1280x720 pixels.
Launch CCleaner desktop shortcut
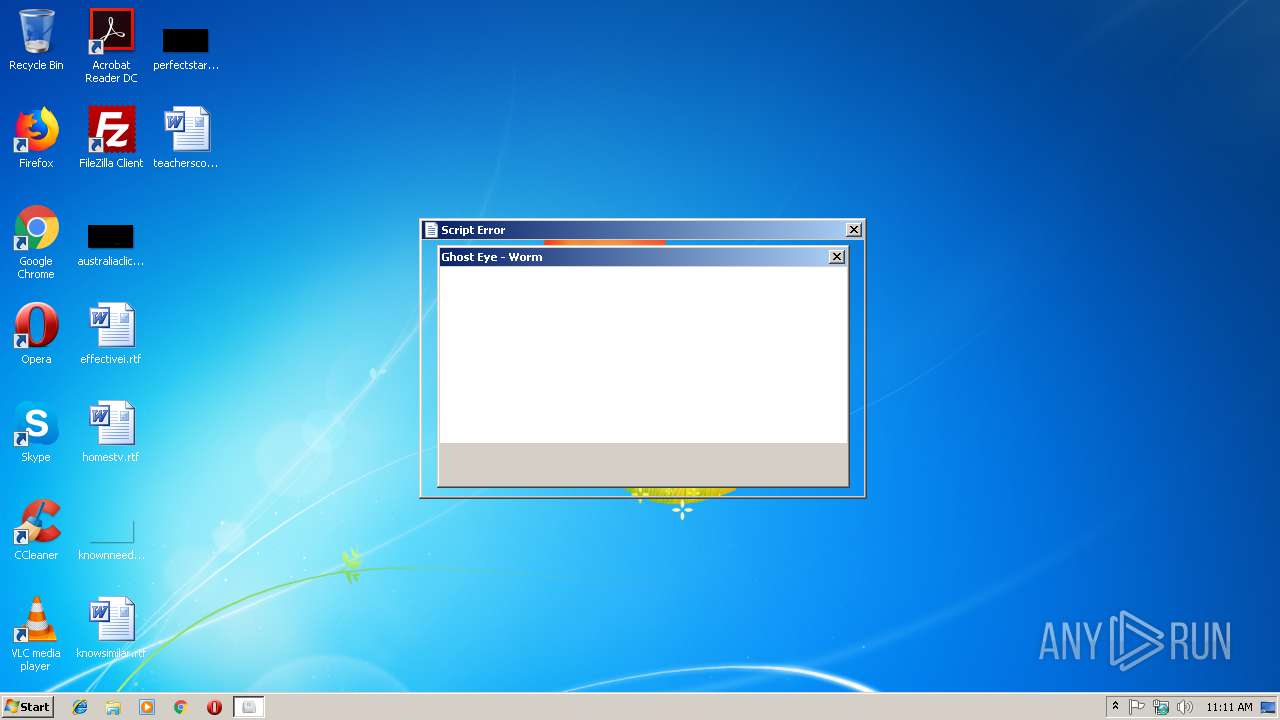[36, 530]
